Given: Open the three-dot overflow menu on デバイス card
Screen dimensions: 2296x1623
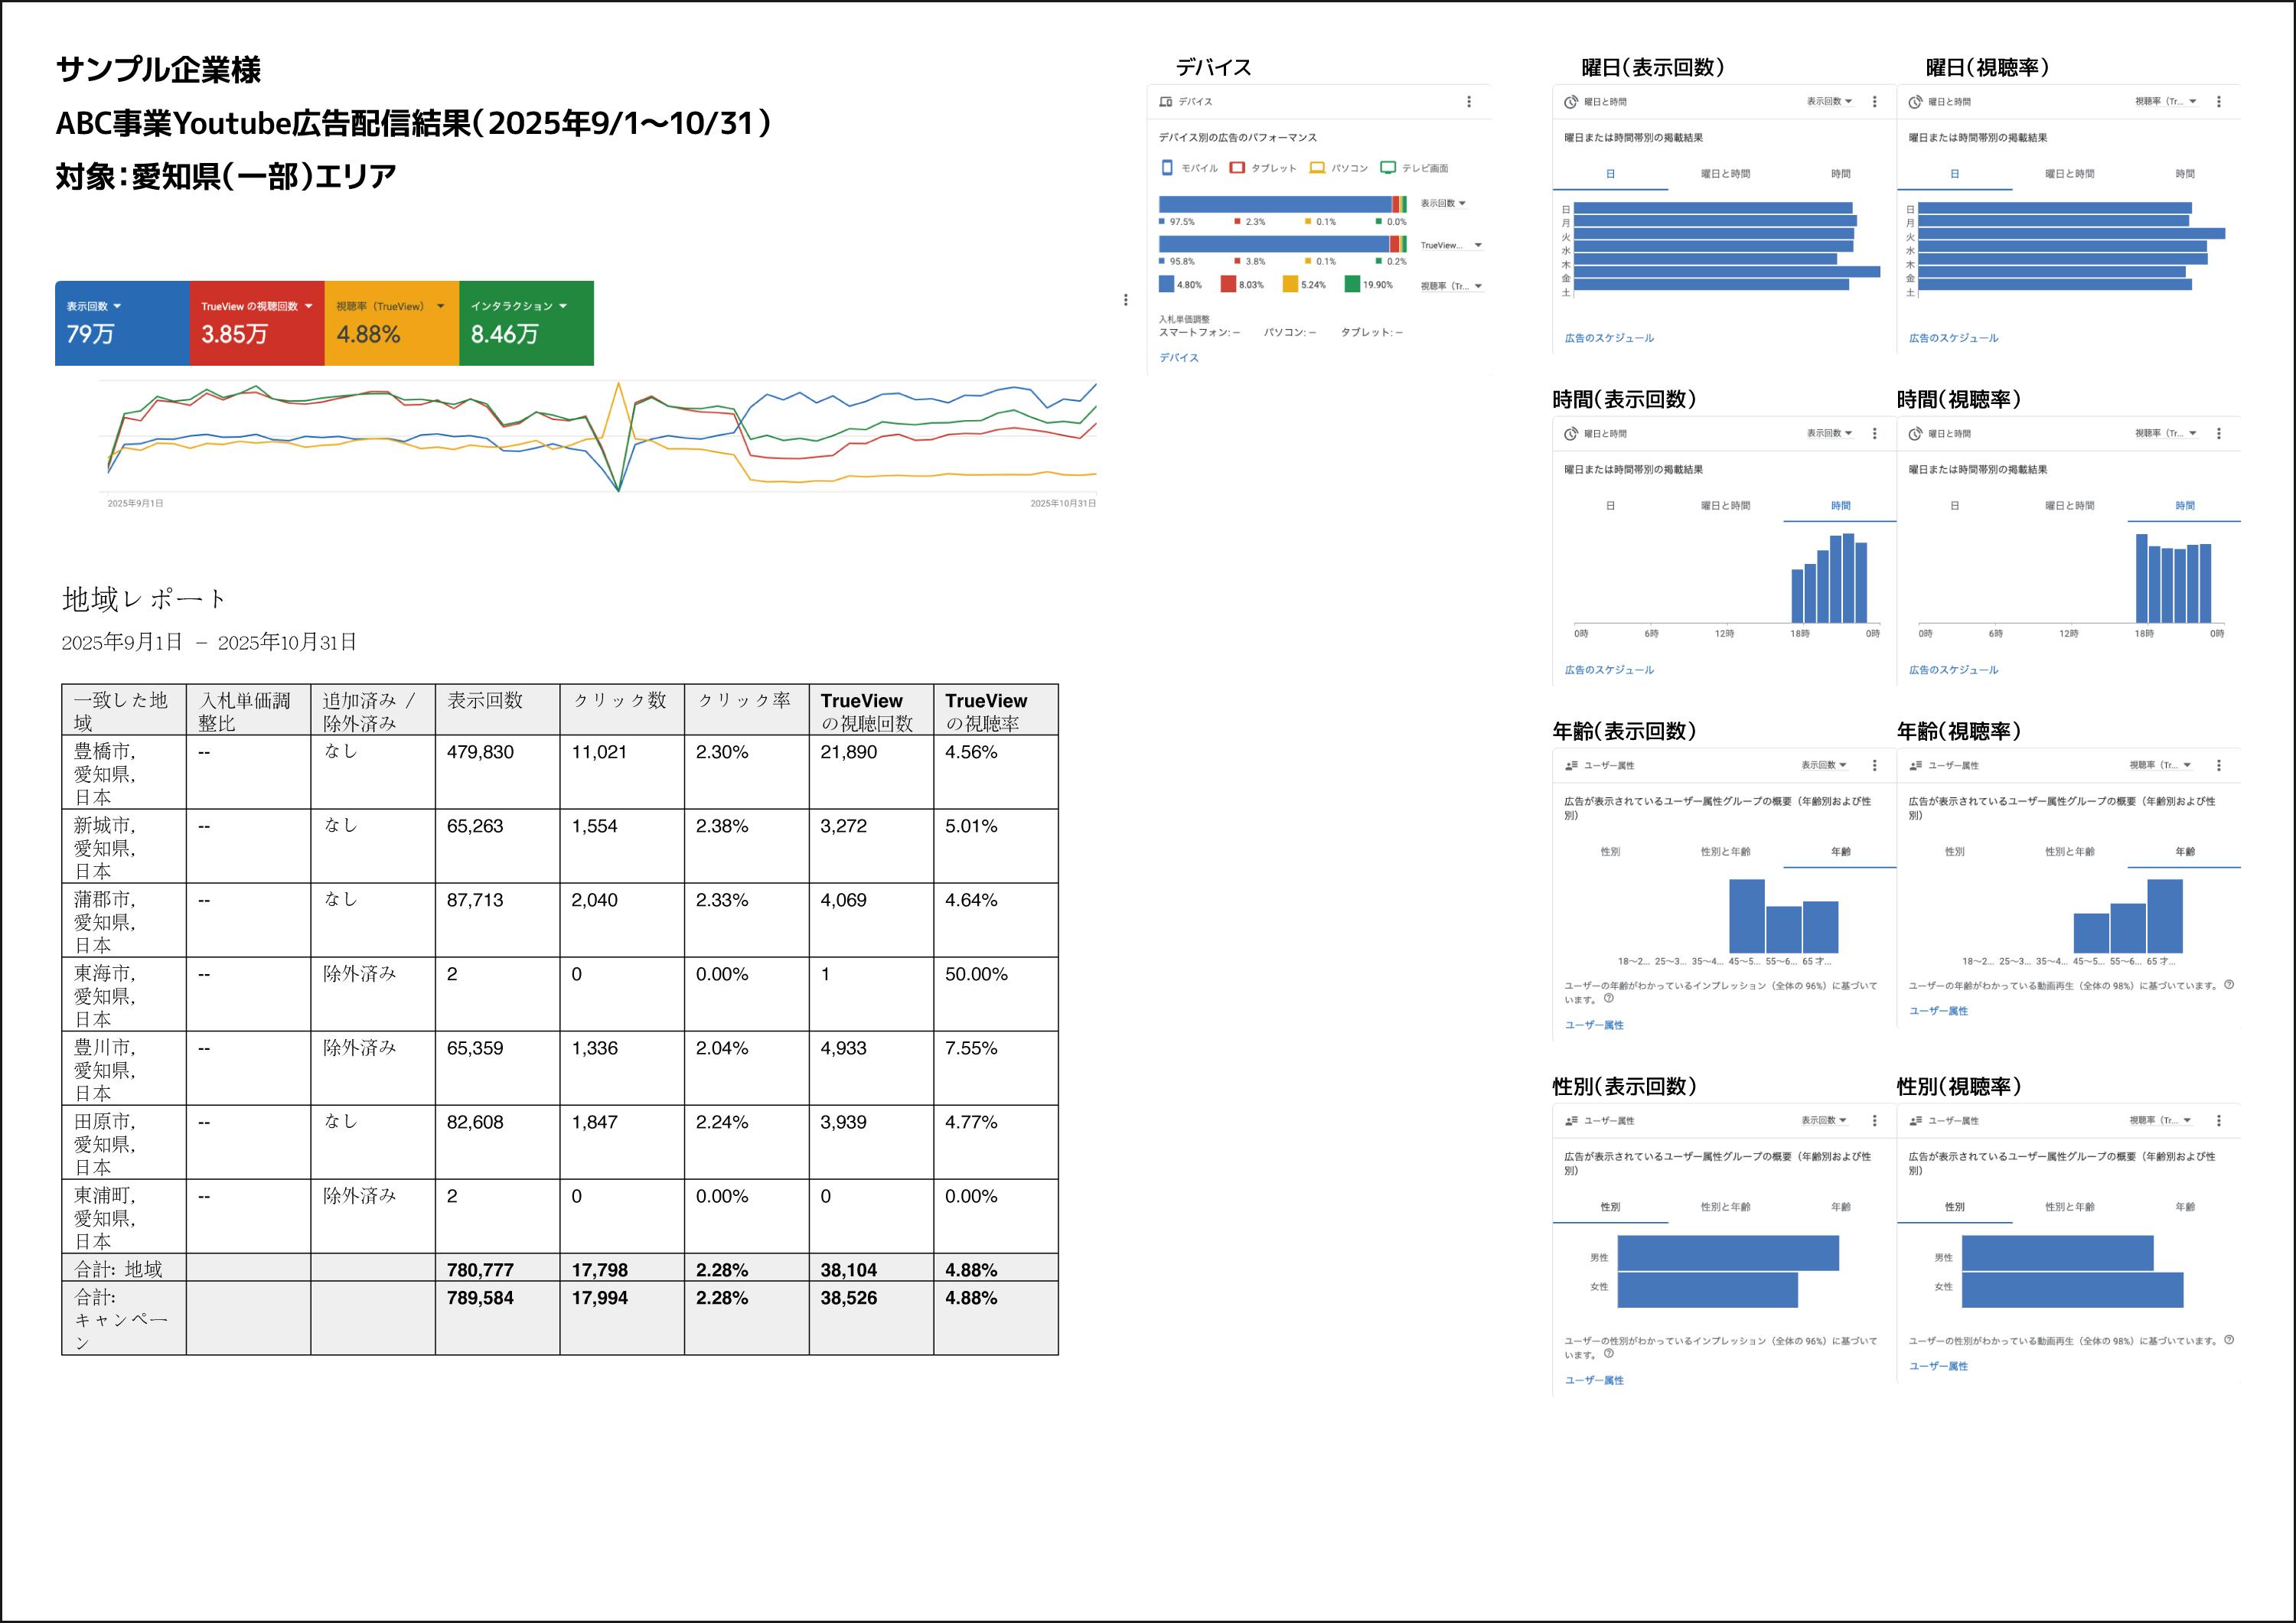Looking at the screenshot, I should [1469, 102].
